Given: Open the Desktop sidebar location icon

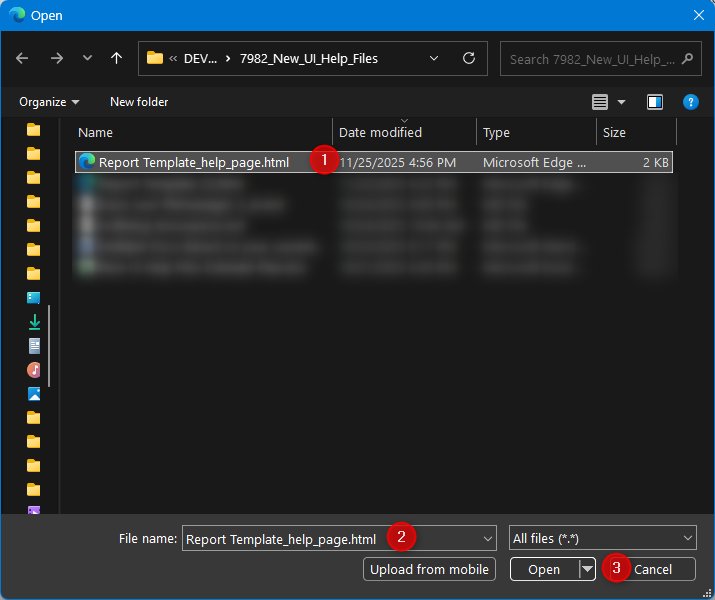Looking at the screenshot, I should (x=34, y=298).
